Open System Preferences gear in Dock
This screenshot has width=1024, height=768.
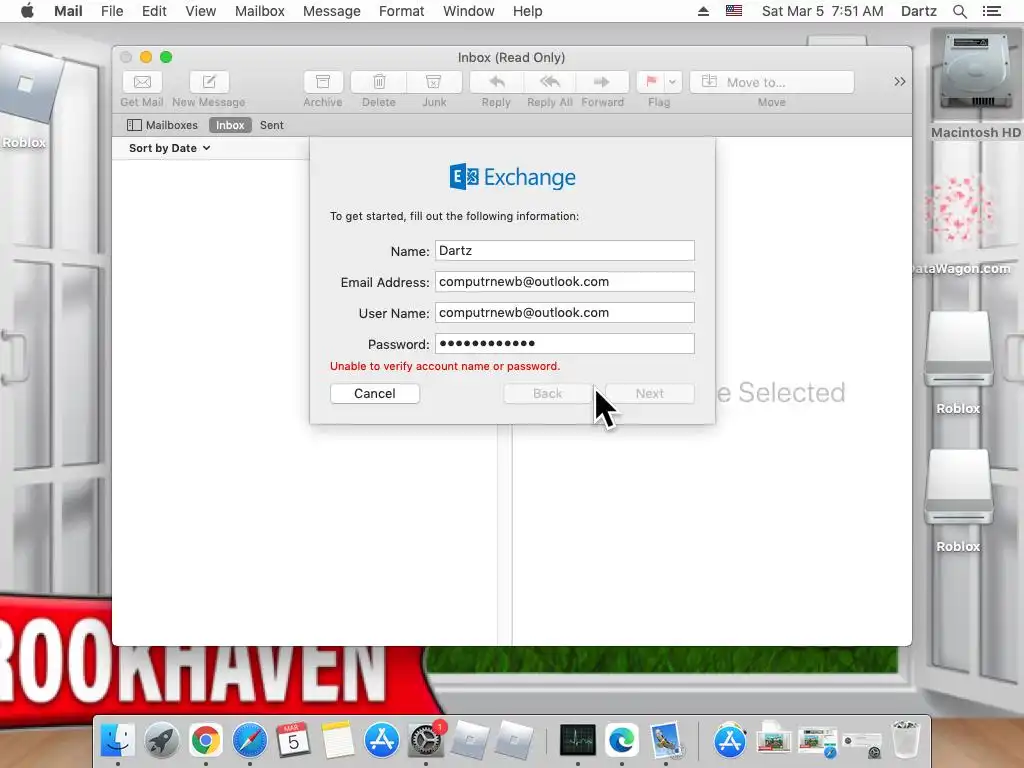coord(426,741)
